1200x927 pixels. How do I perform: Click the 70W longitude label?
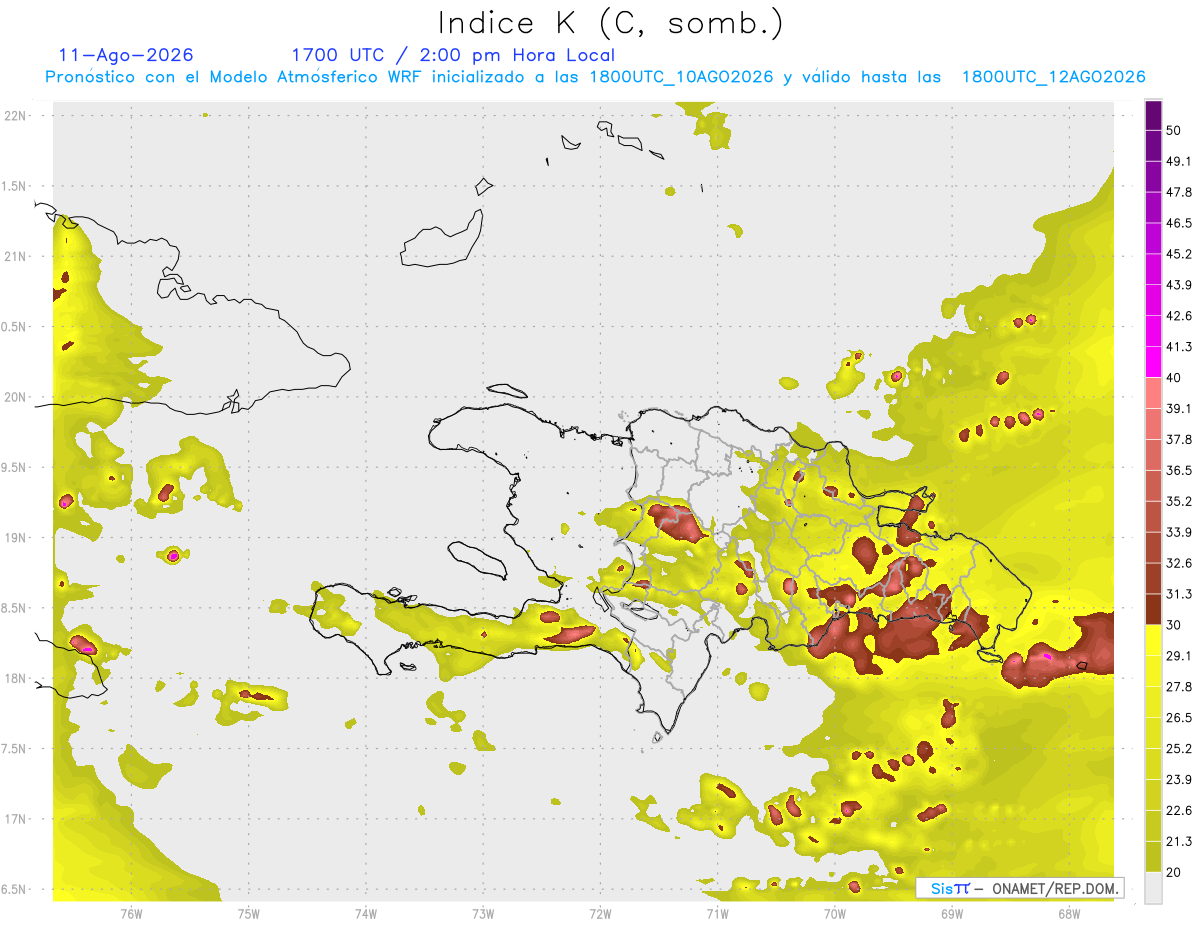pos(834,914)
